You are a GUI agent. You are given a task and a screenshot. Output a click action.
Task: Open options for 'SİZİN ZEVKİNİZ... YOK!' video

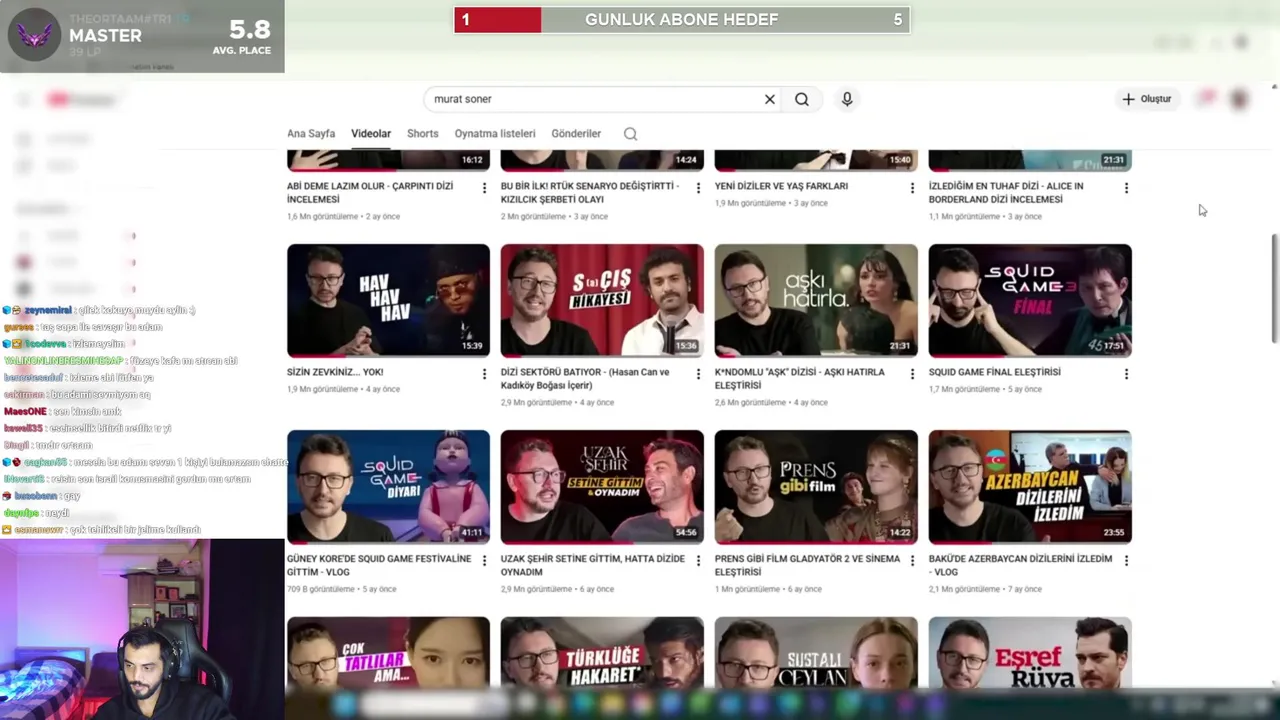484,374
